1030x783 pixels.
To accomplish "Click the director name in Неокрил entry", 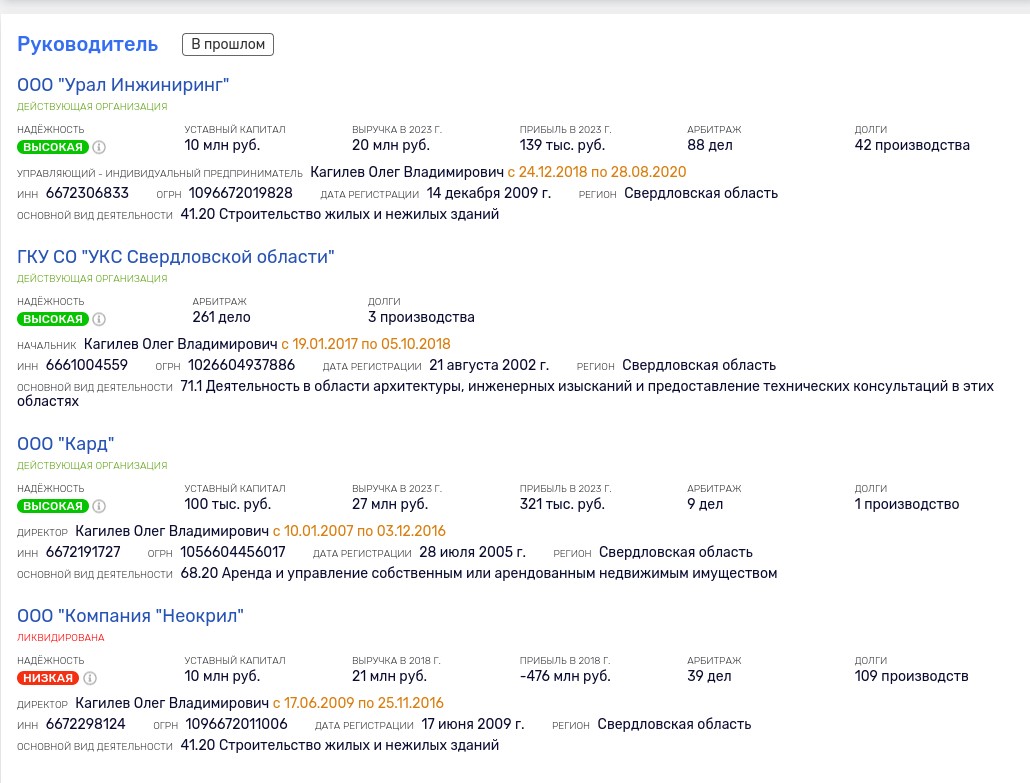I will click(x=172, y=704).
